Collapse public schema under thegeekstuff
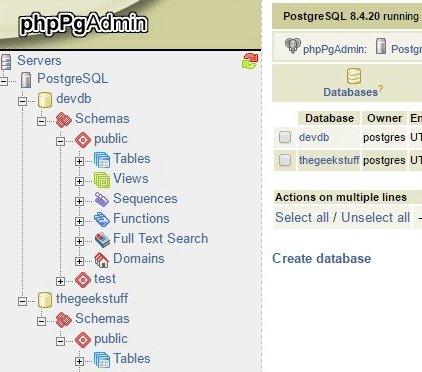422x372 pixels. [x=60, y=341]
